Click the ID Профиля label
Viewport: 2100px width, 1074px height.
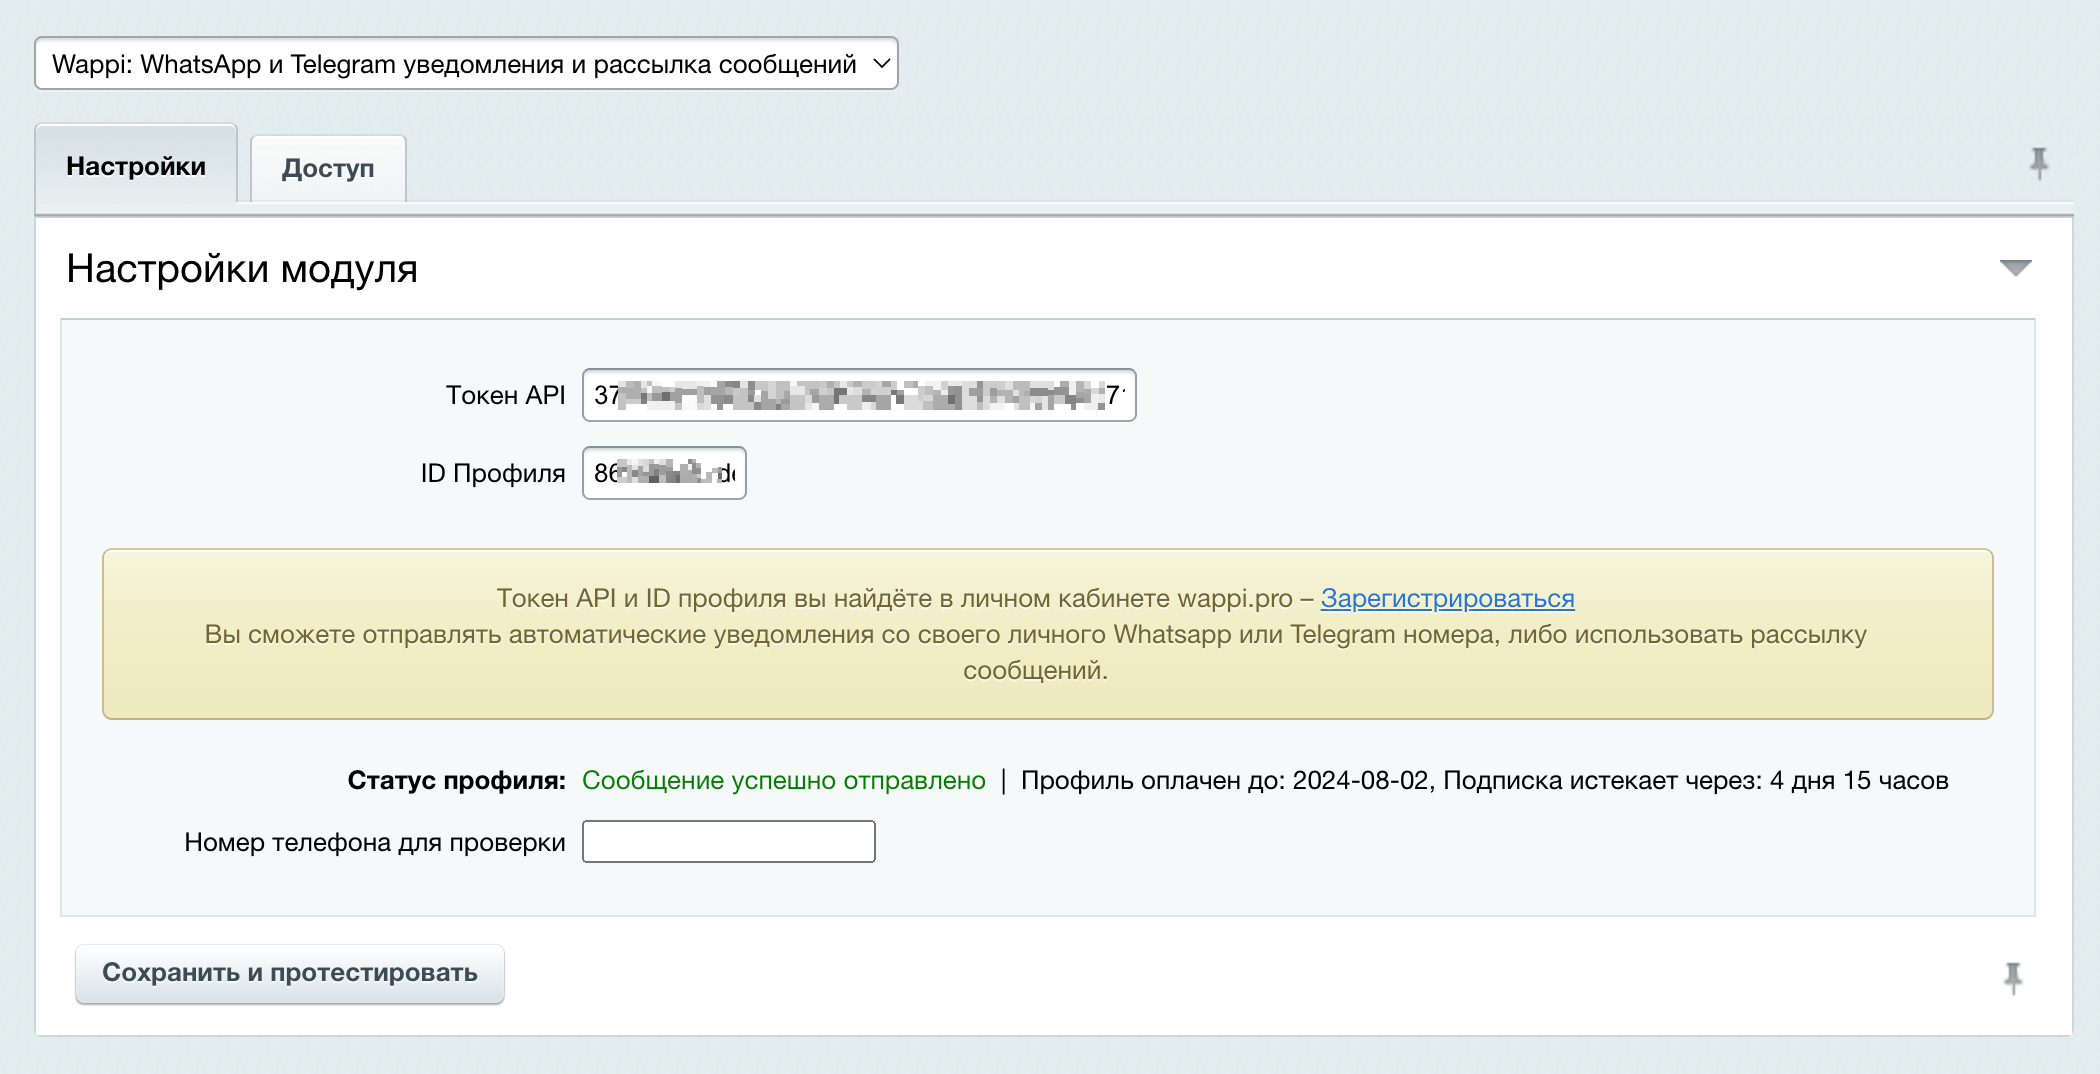pyautogui.click(x=493, y=474)
